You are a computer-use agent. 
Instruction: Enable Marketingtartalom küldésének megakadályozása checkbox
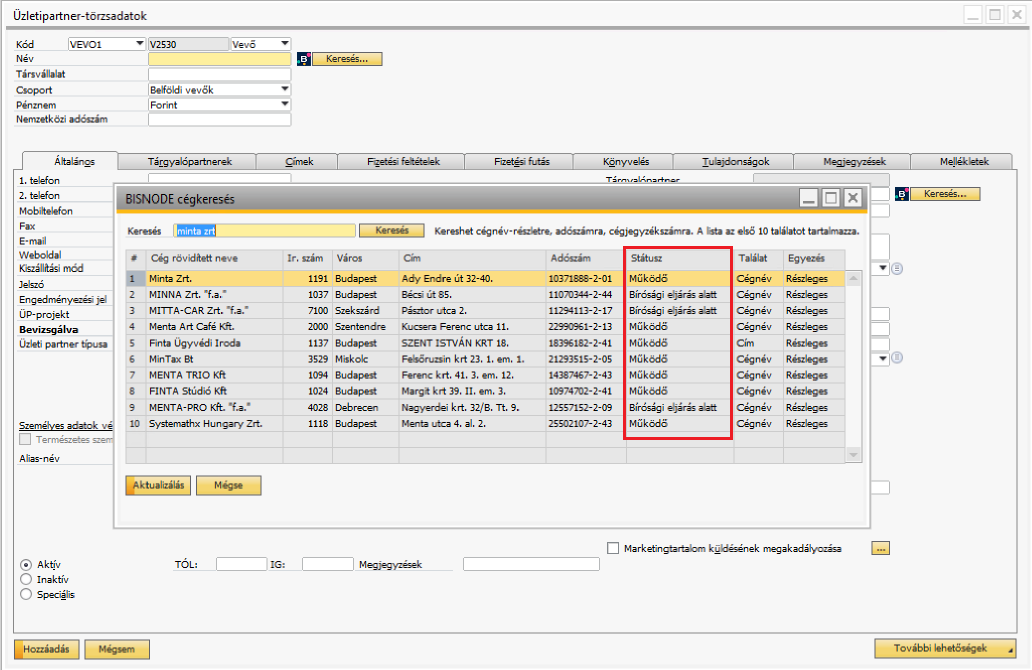(x=614, y=548)
